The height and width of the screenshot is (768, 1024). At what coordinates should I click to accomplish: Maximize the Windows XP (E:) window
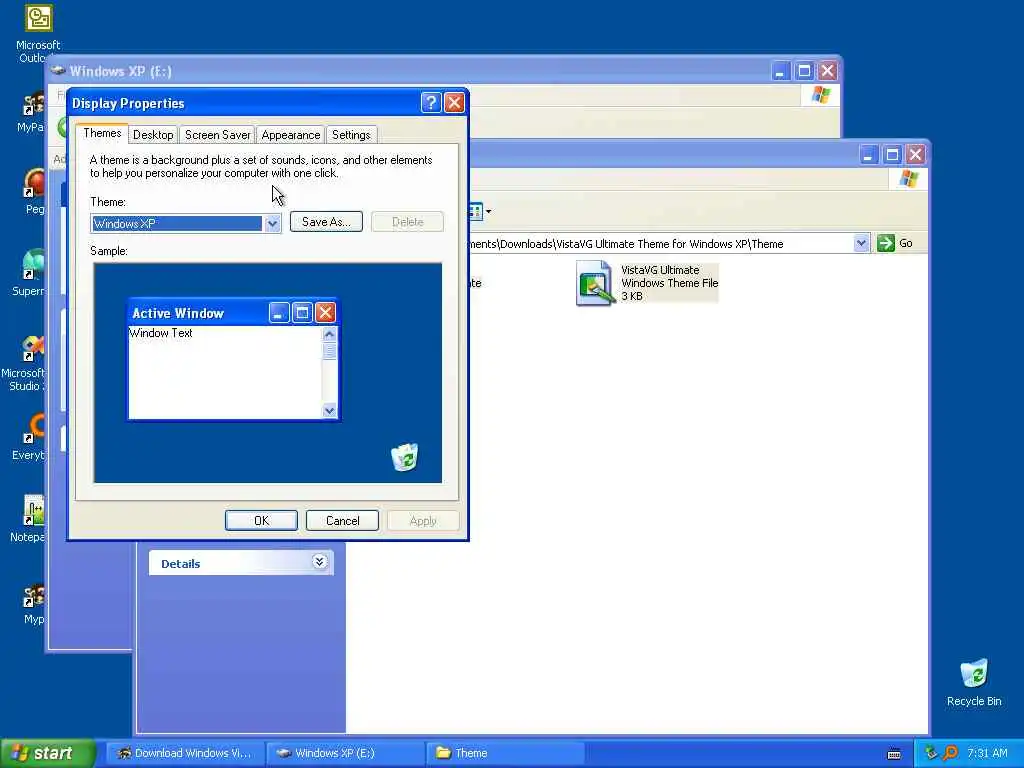pos(804,71)
